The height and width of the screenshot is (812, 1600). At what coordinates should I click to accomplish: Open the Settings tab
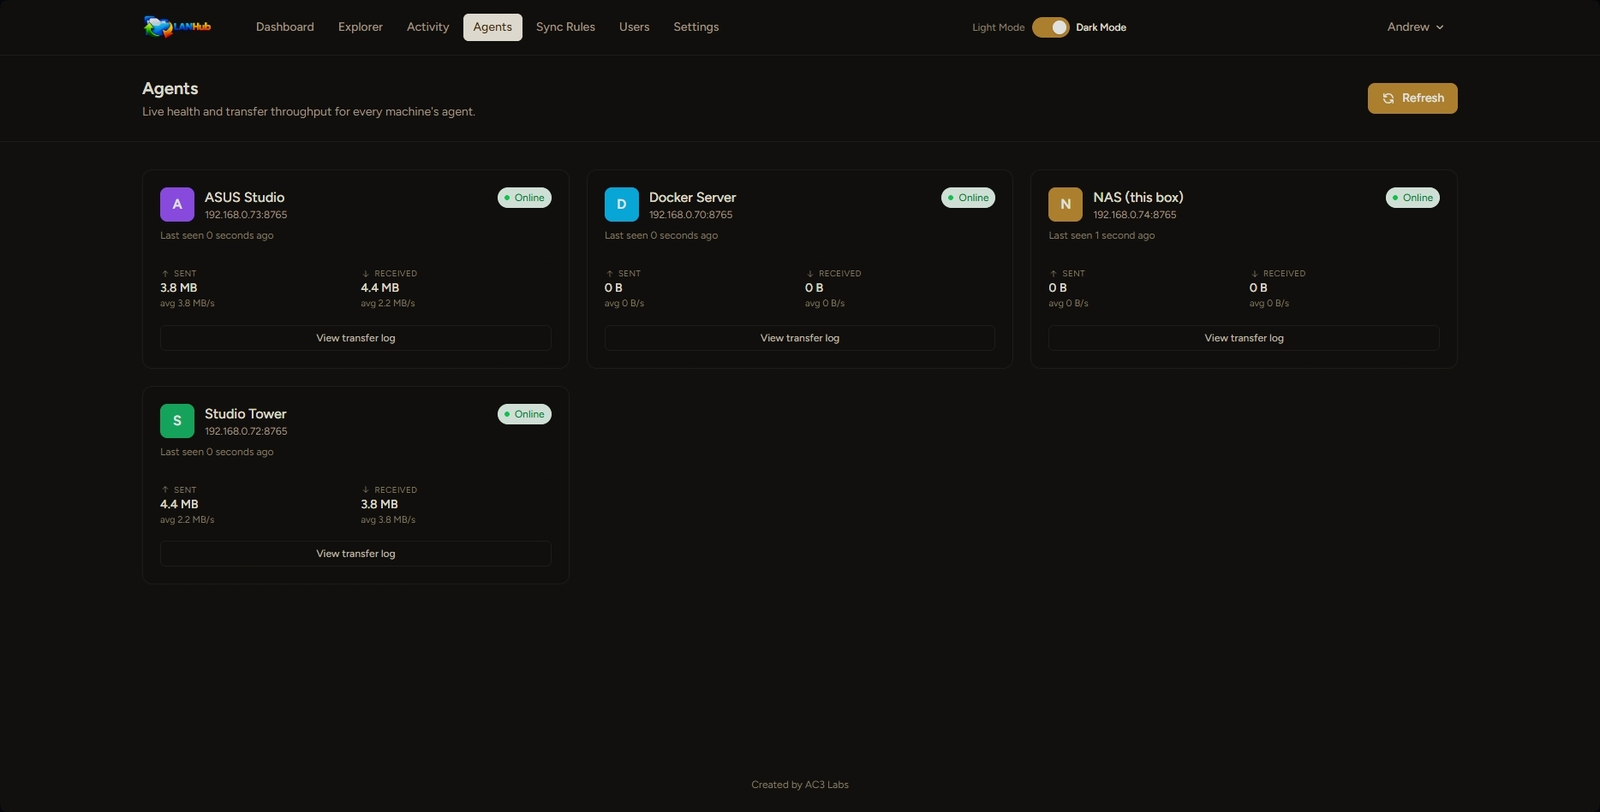[x=696, y=27]
